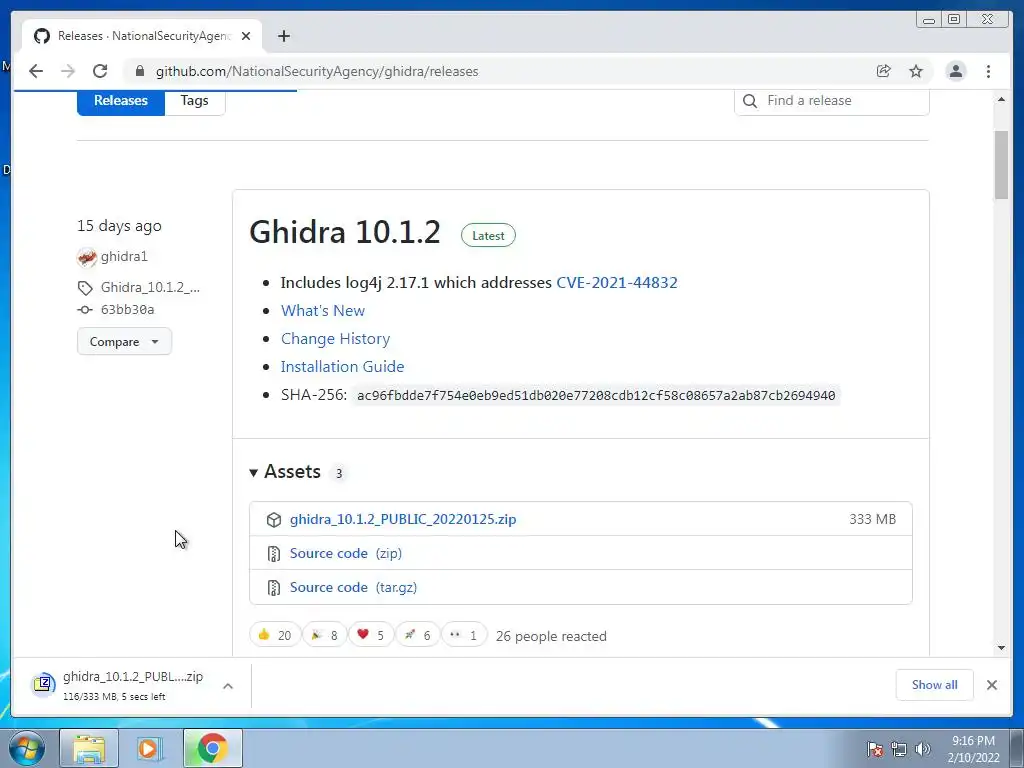Click the SHA-256 hash value
The image size is (1024, 768).
point(596,396)
